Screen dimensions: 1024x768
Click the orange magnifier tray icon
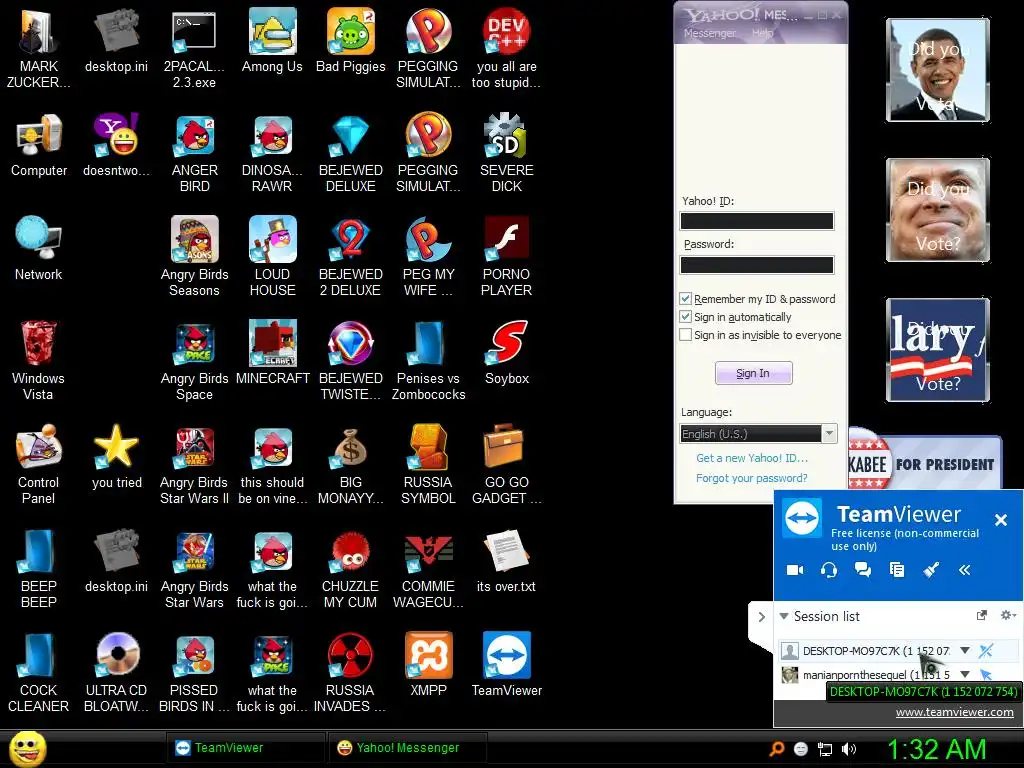tap(777, 749)
